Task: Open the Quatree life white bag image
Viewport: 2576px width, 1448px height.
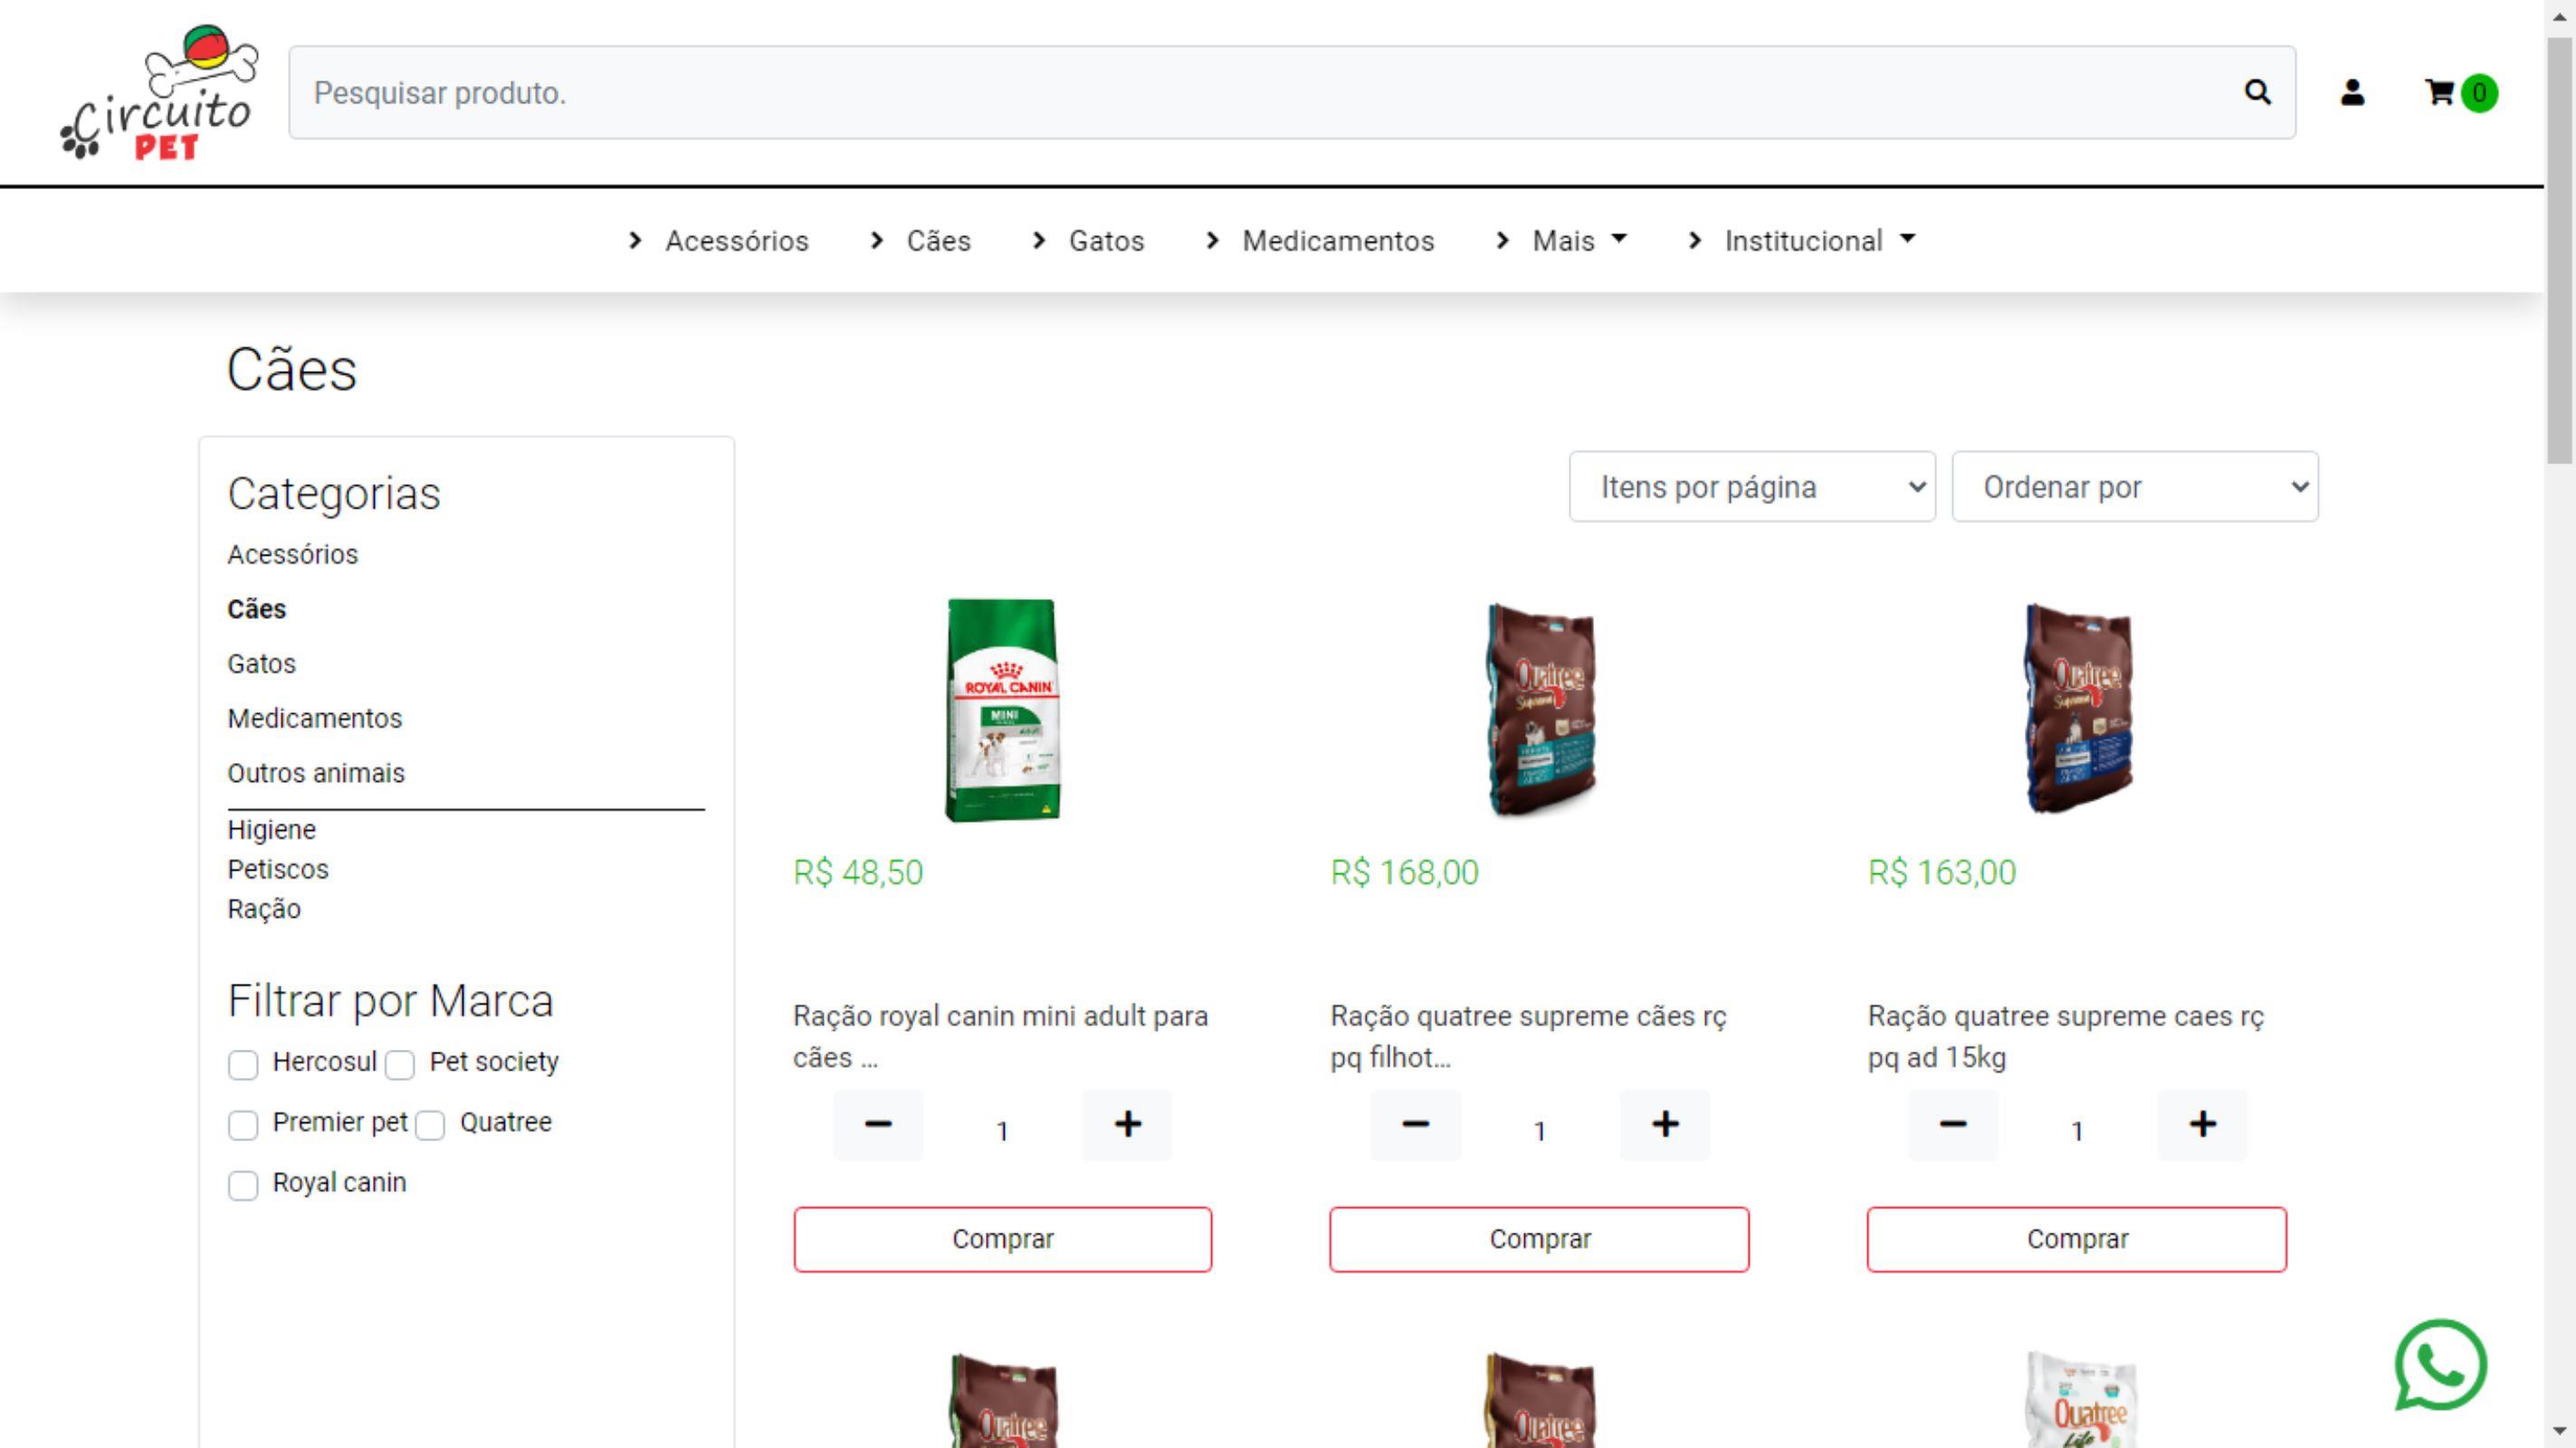Action: click(2080, 1398)
